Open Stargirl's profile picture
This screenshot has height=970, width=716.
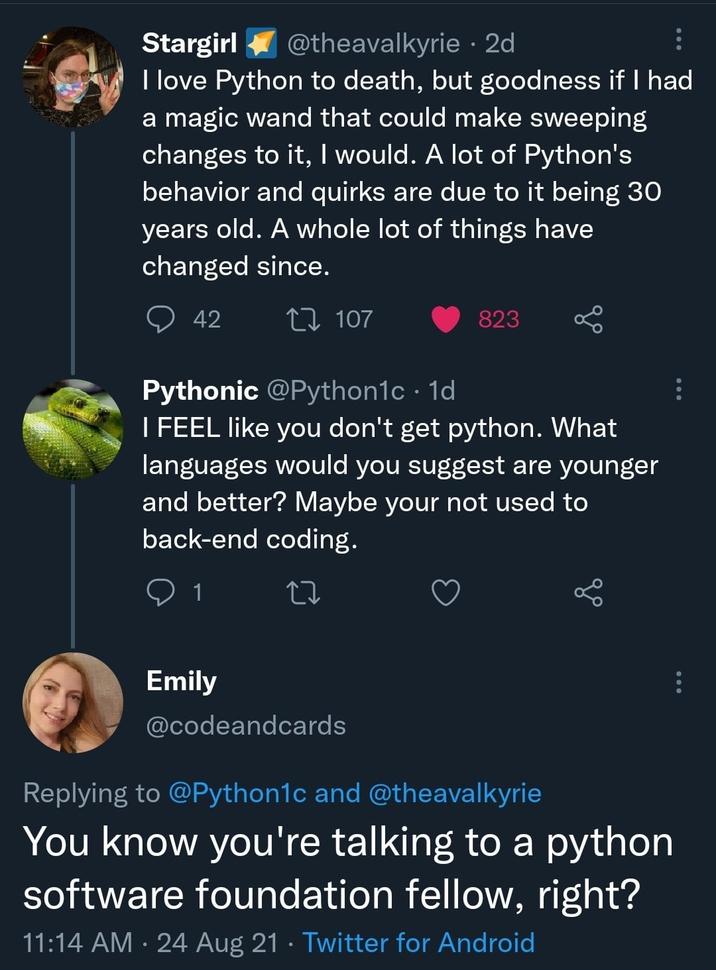72,77
